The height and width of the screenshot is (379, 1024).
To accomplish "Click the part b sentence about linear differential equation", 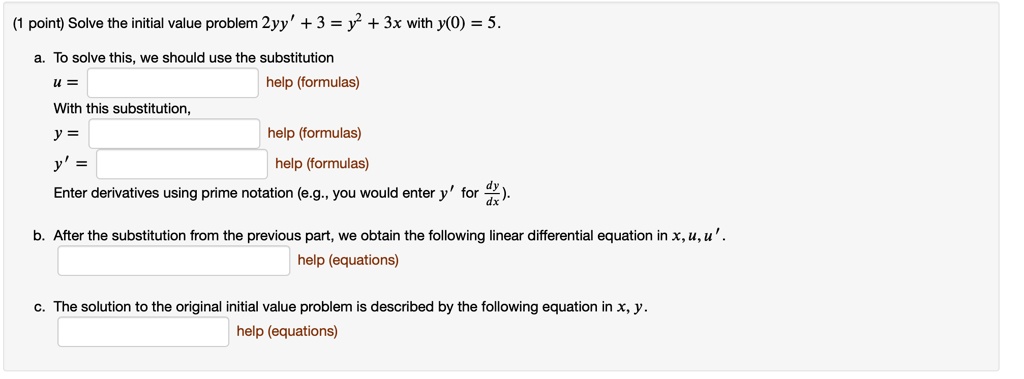I will pyautogui.click(x=389, y=235).
